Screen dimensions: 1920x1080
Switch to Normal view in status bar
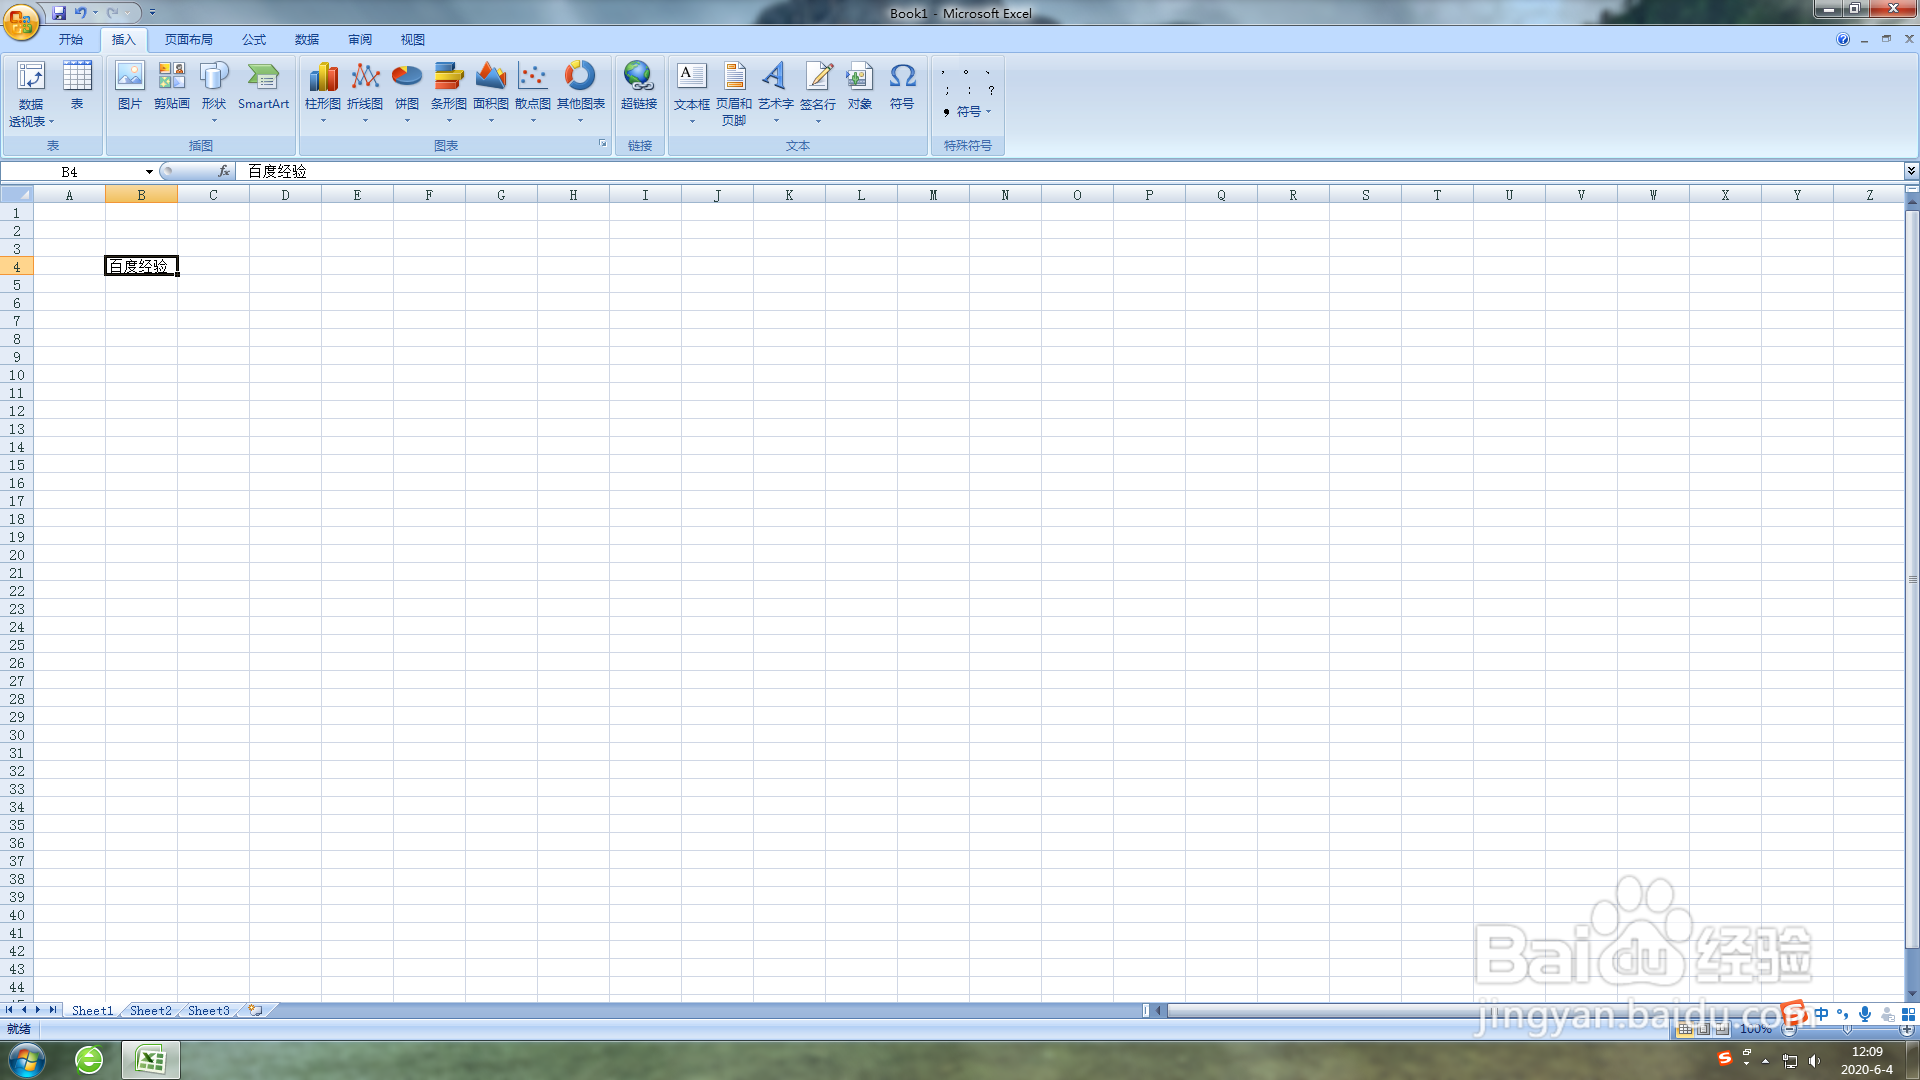(1685, 1028)
